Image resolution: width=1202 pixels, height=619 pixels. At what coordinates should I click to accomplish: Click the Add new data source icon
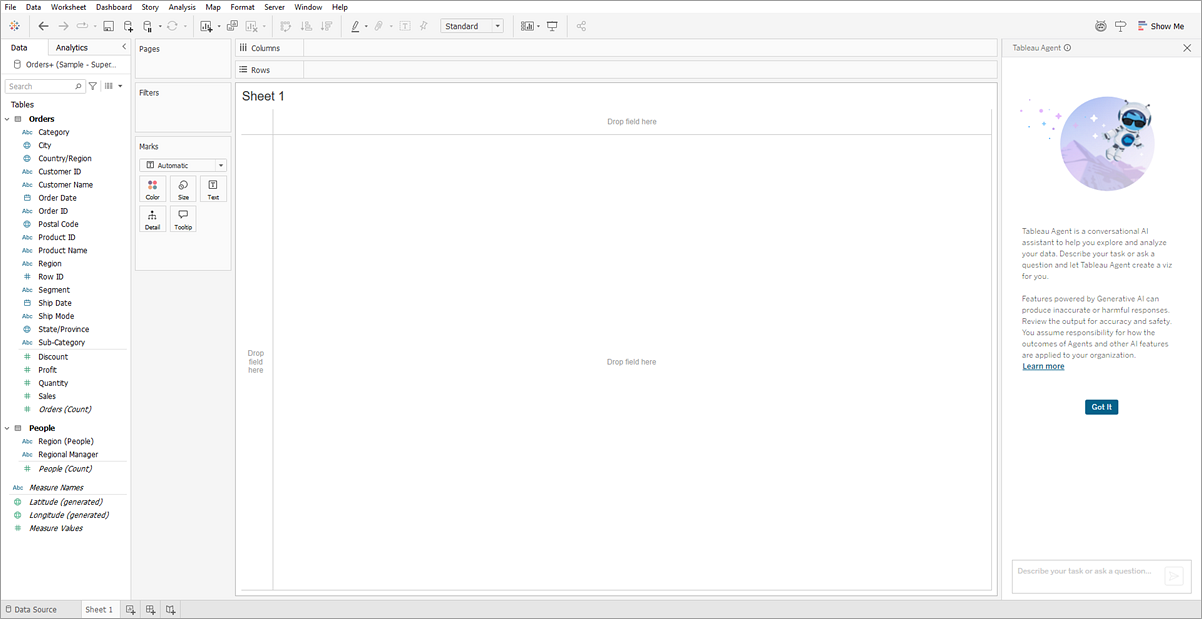click(128, 26)
